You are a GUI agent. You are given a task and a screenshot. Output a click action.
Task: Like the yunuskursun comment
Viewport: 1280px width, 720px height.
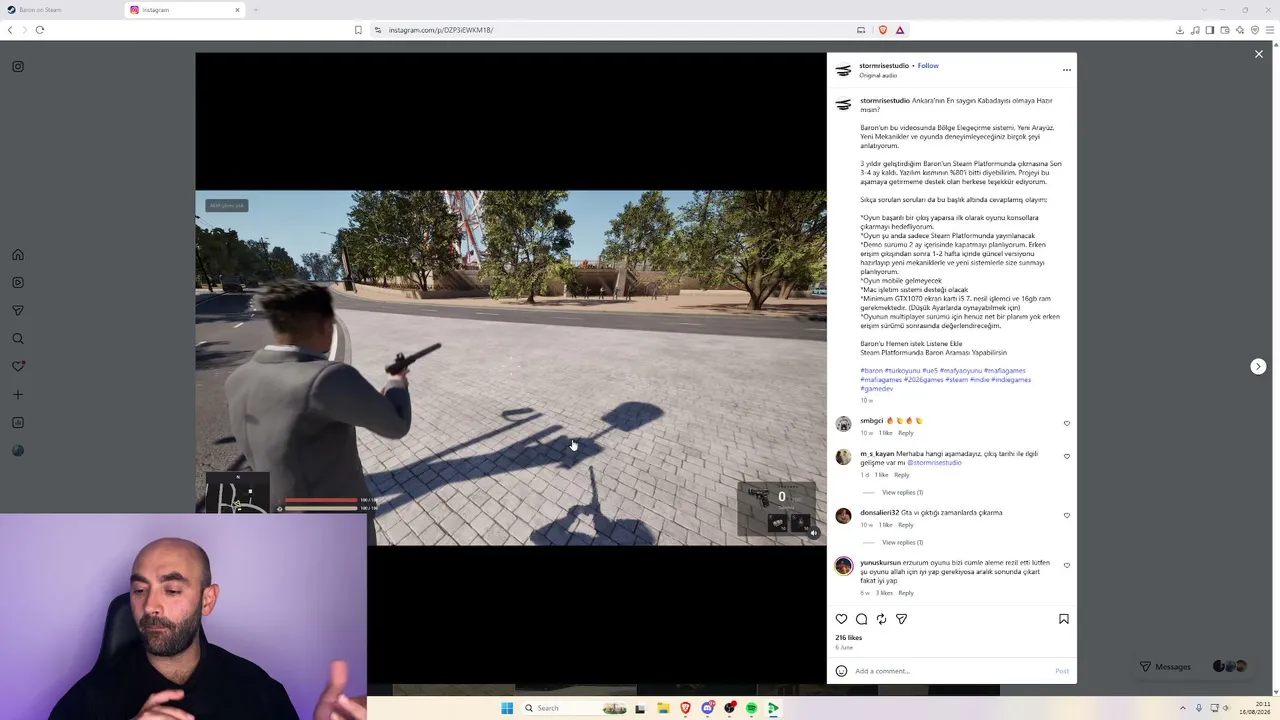[1067, 565]
